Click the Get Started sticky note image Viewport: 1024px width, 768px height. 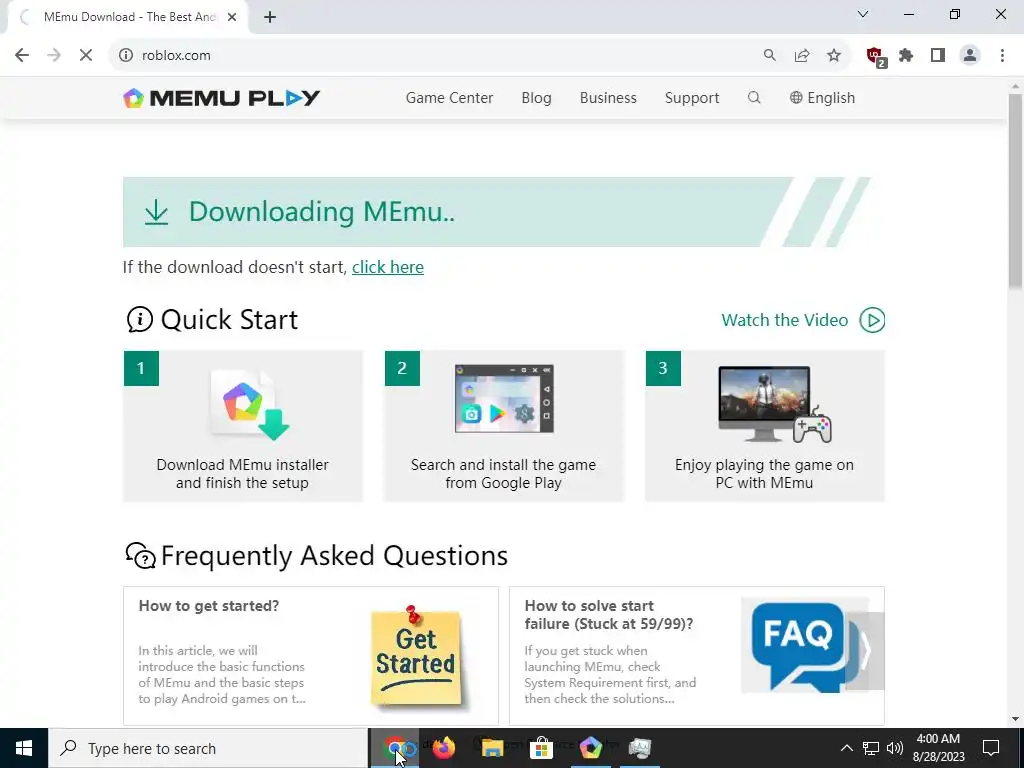click(x=415, y=655)
